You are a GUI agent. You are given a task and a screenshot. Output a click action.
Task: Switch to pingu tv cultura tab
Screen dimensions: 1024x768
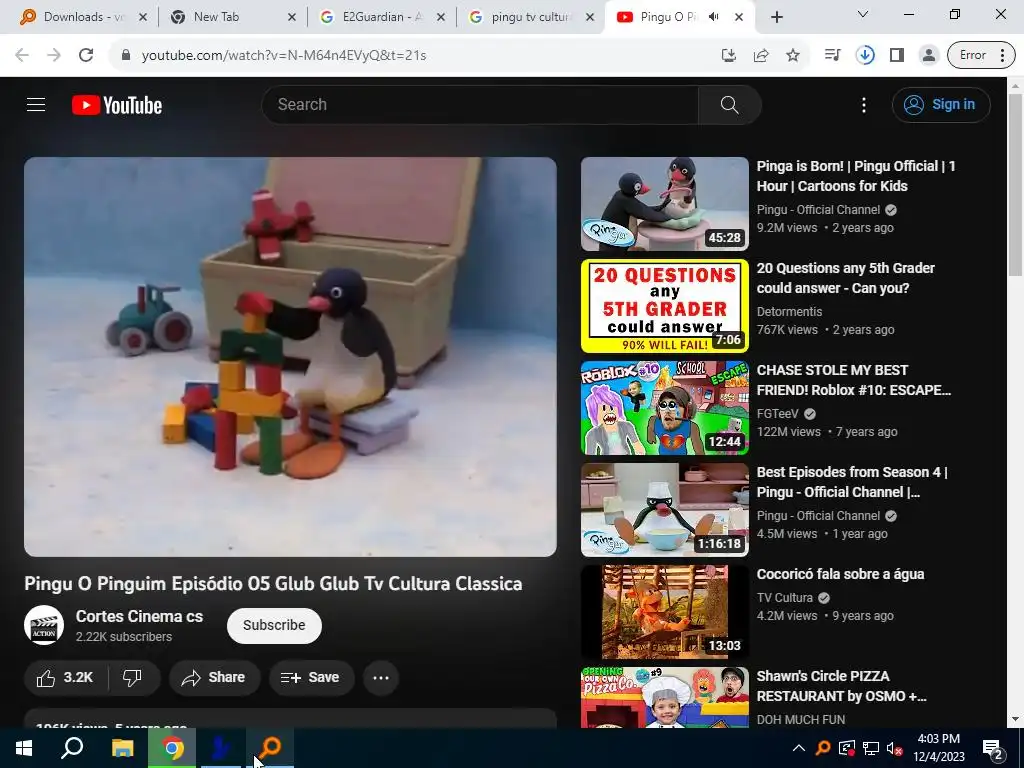click(x=530, y=17)
